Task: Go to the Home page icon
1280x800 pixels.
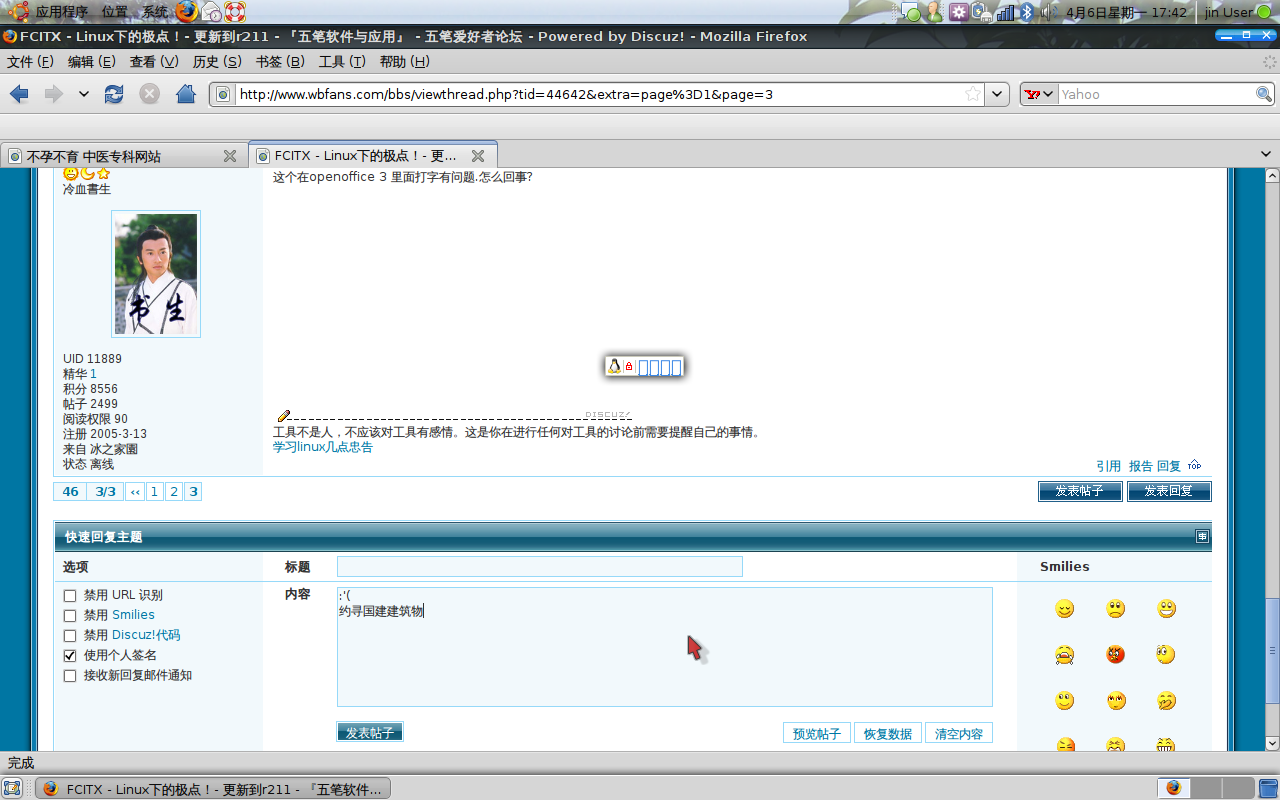Action: pyautogui.click(x=186, y=94)
